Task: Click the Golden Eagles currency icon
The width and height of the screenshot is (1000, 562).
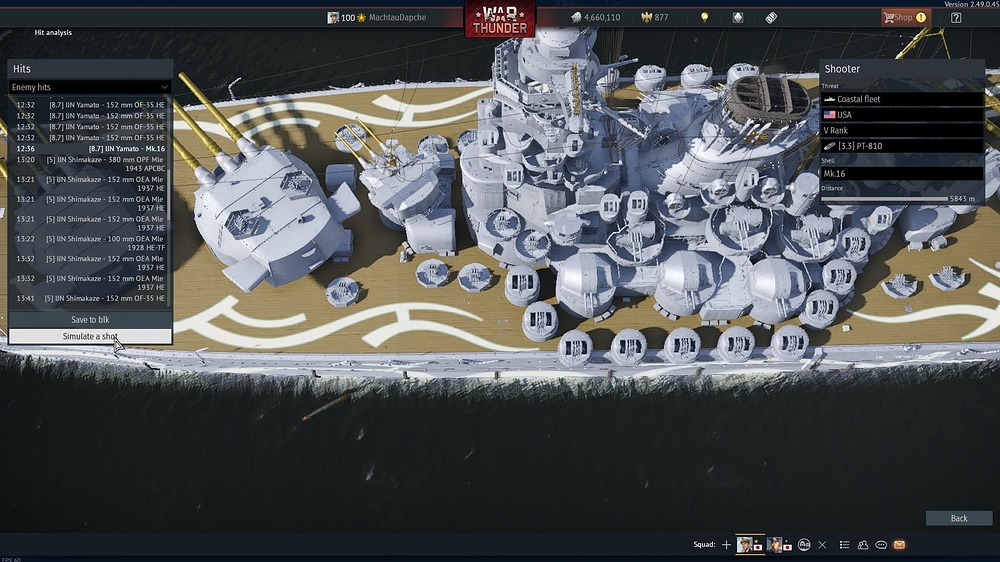Action: pyautogui.click(x=645, y=17)
